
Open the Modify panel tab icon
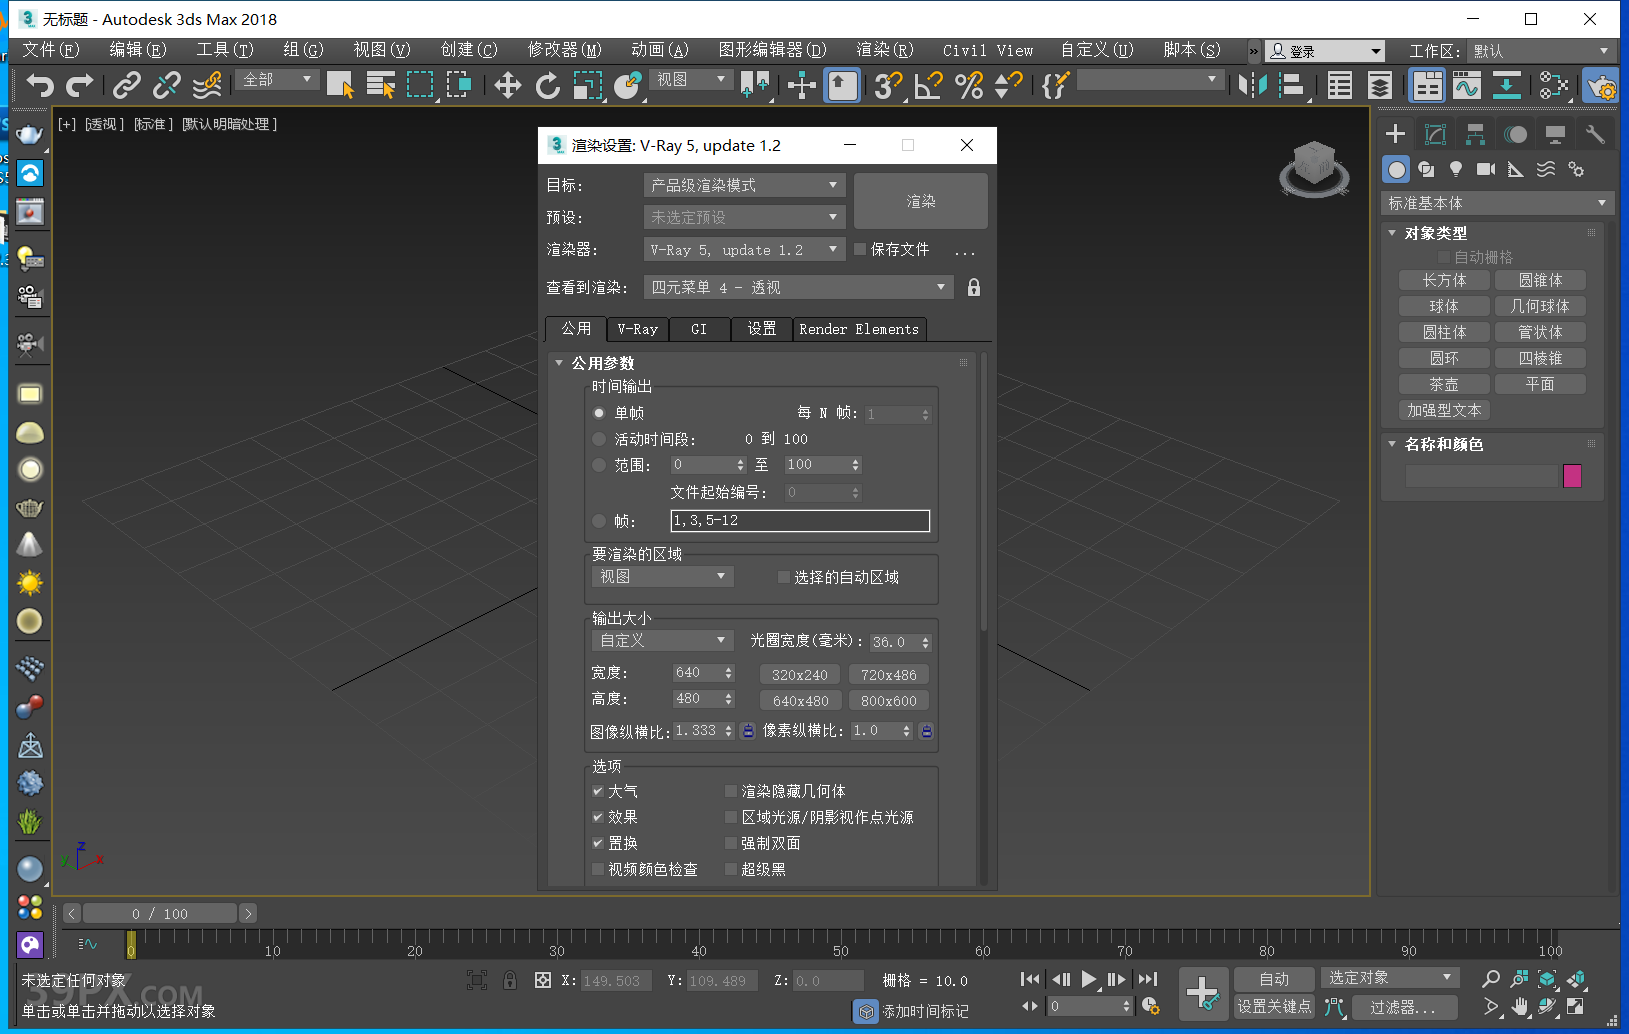tap(1436, 134)
